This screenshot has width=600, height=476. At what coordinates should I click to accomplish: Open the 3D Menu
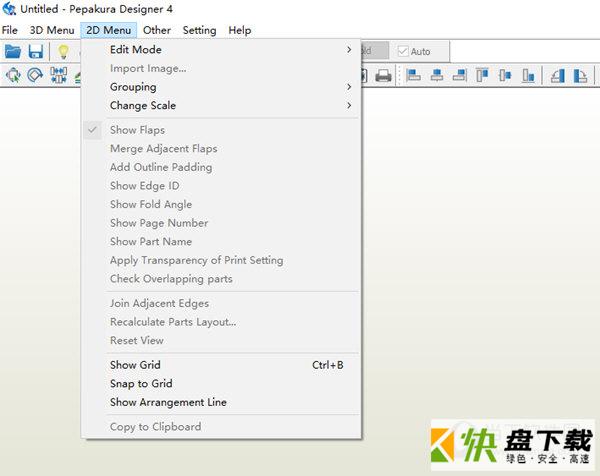click(52, 30)
